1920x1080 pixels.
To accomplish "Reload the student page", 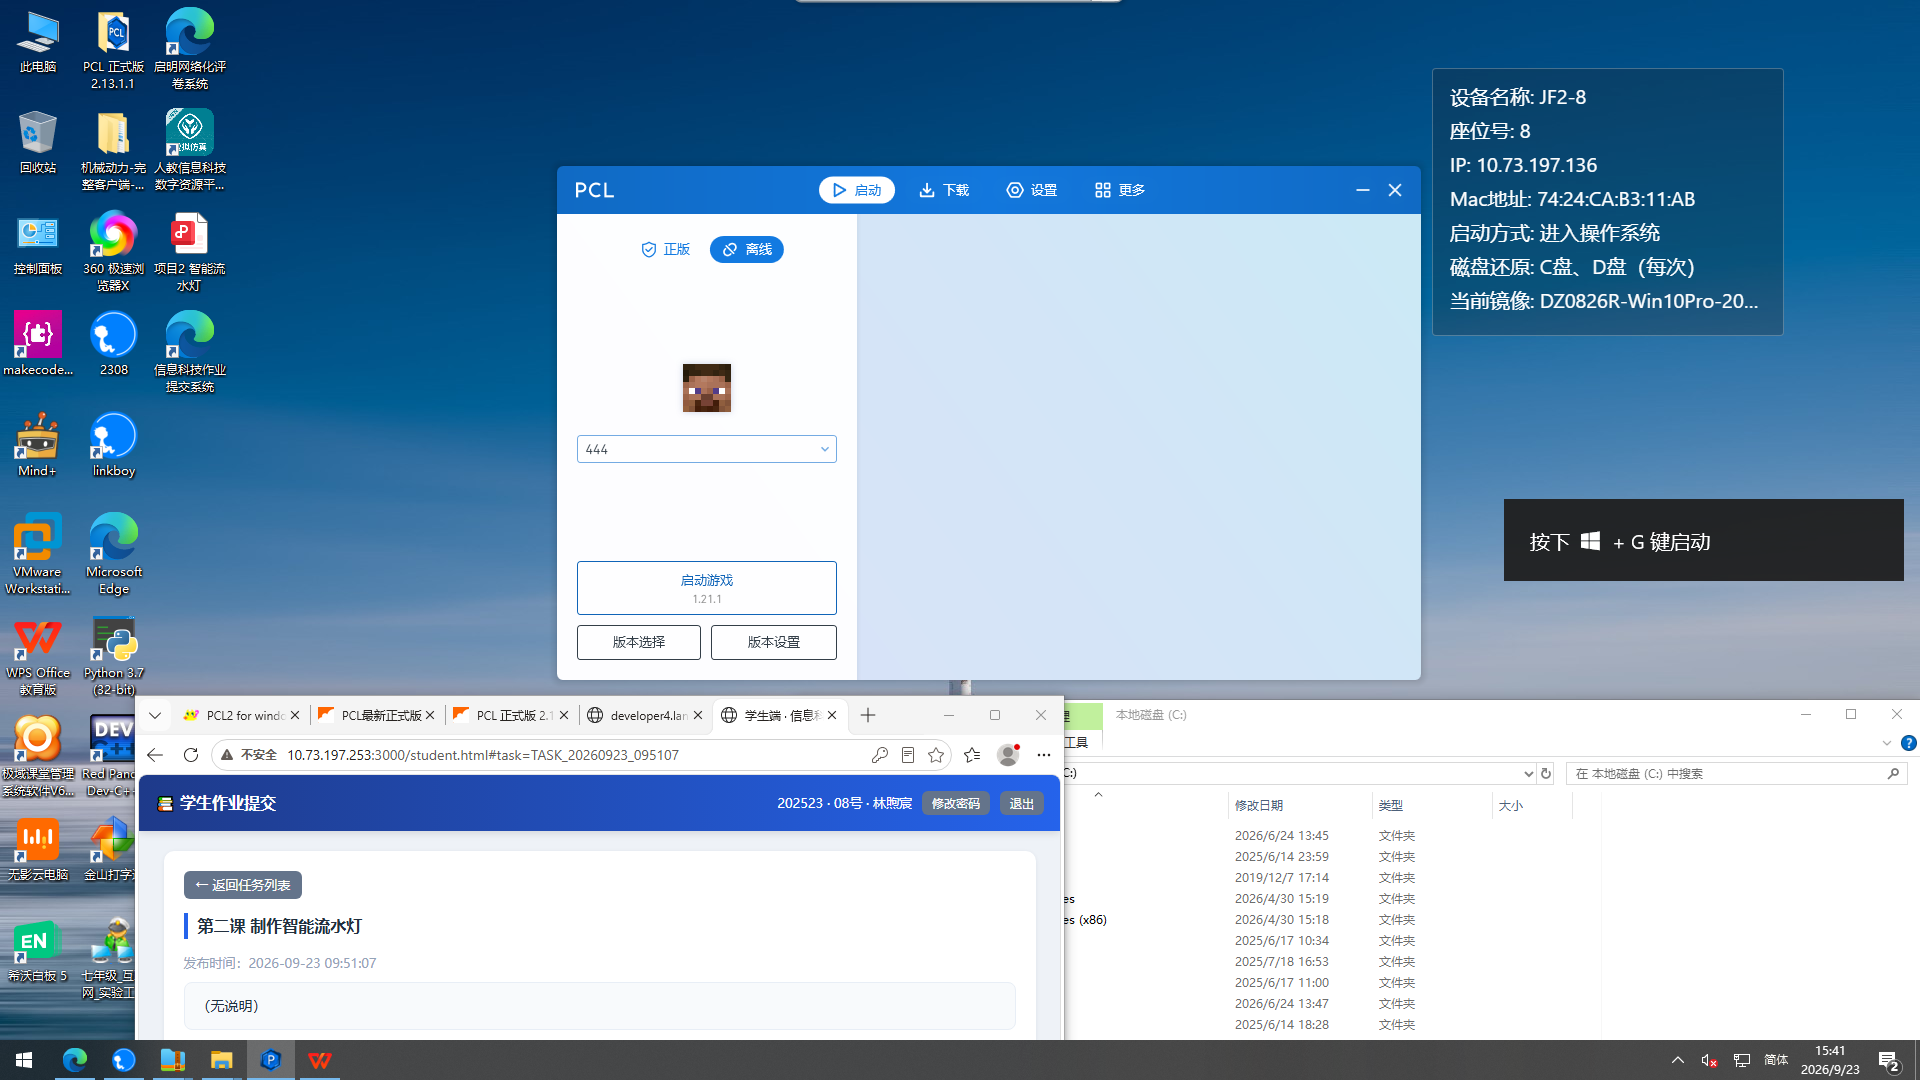I will point(191,755).
